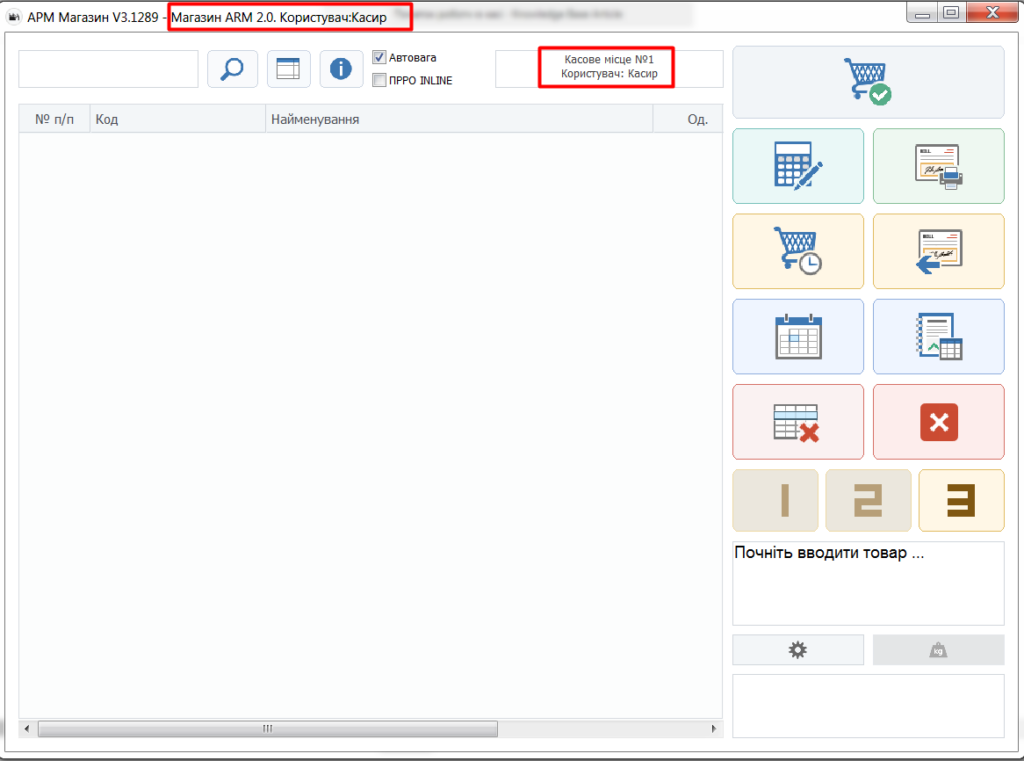Select the number 3 button
This screenshot has height=761, width=1024.
point(961,500)
